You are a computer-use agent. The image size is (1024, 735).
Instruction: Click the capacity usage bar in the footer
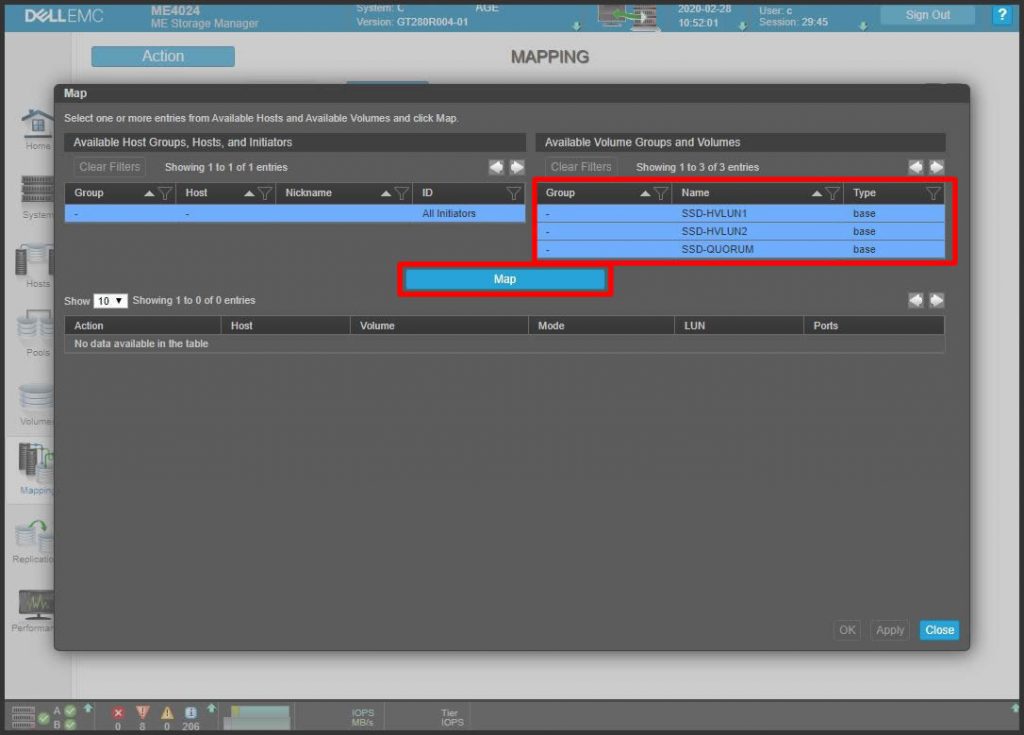(x=257, y=717)
